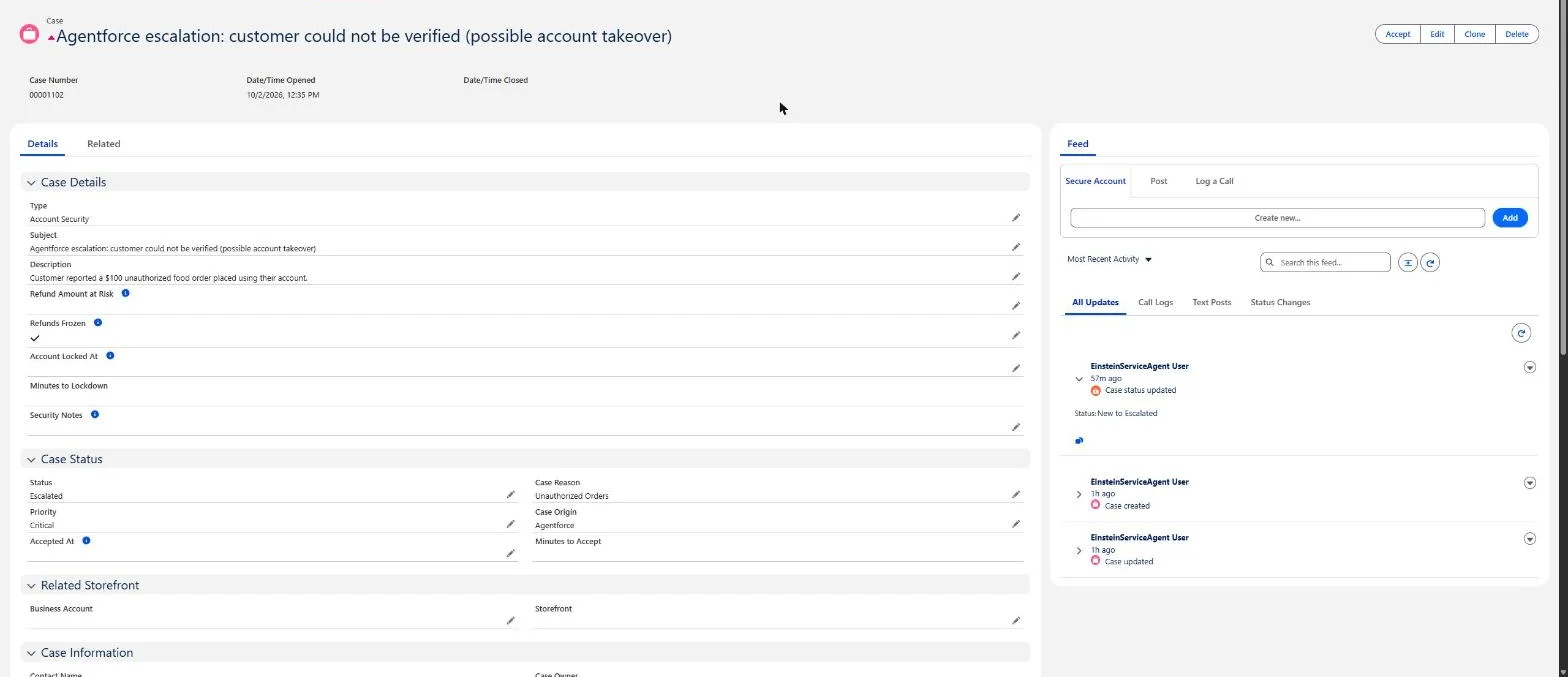The height and width of the screenshot is (677, 1568).
Task: Edit the Priority field pencil icon
Action: coord(510,524)
